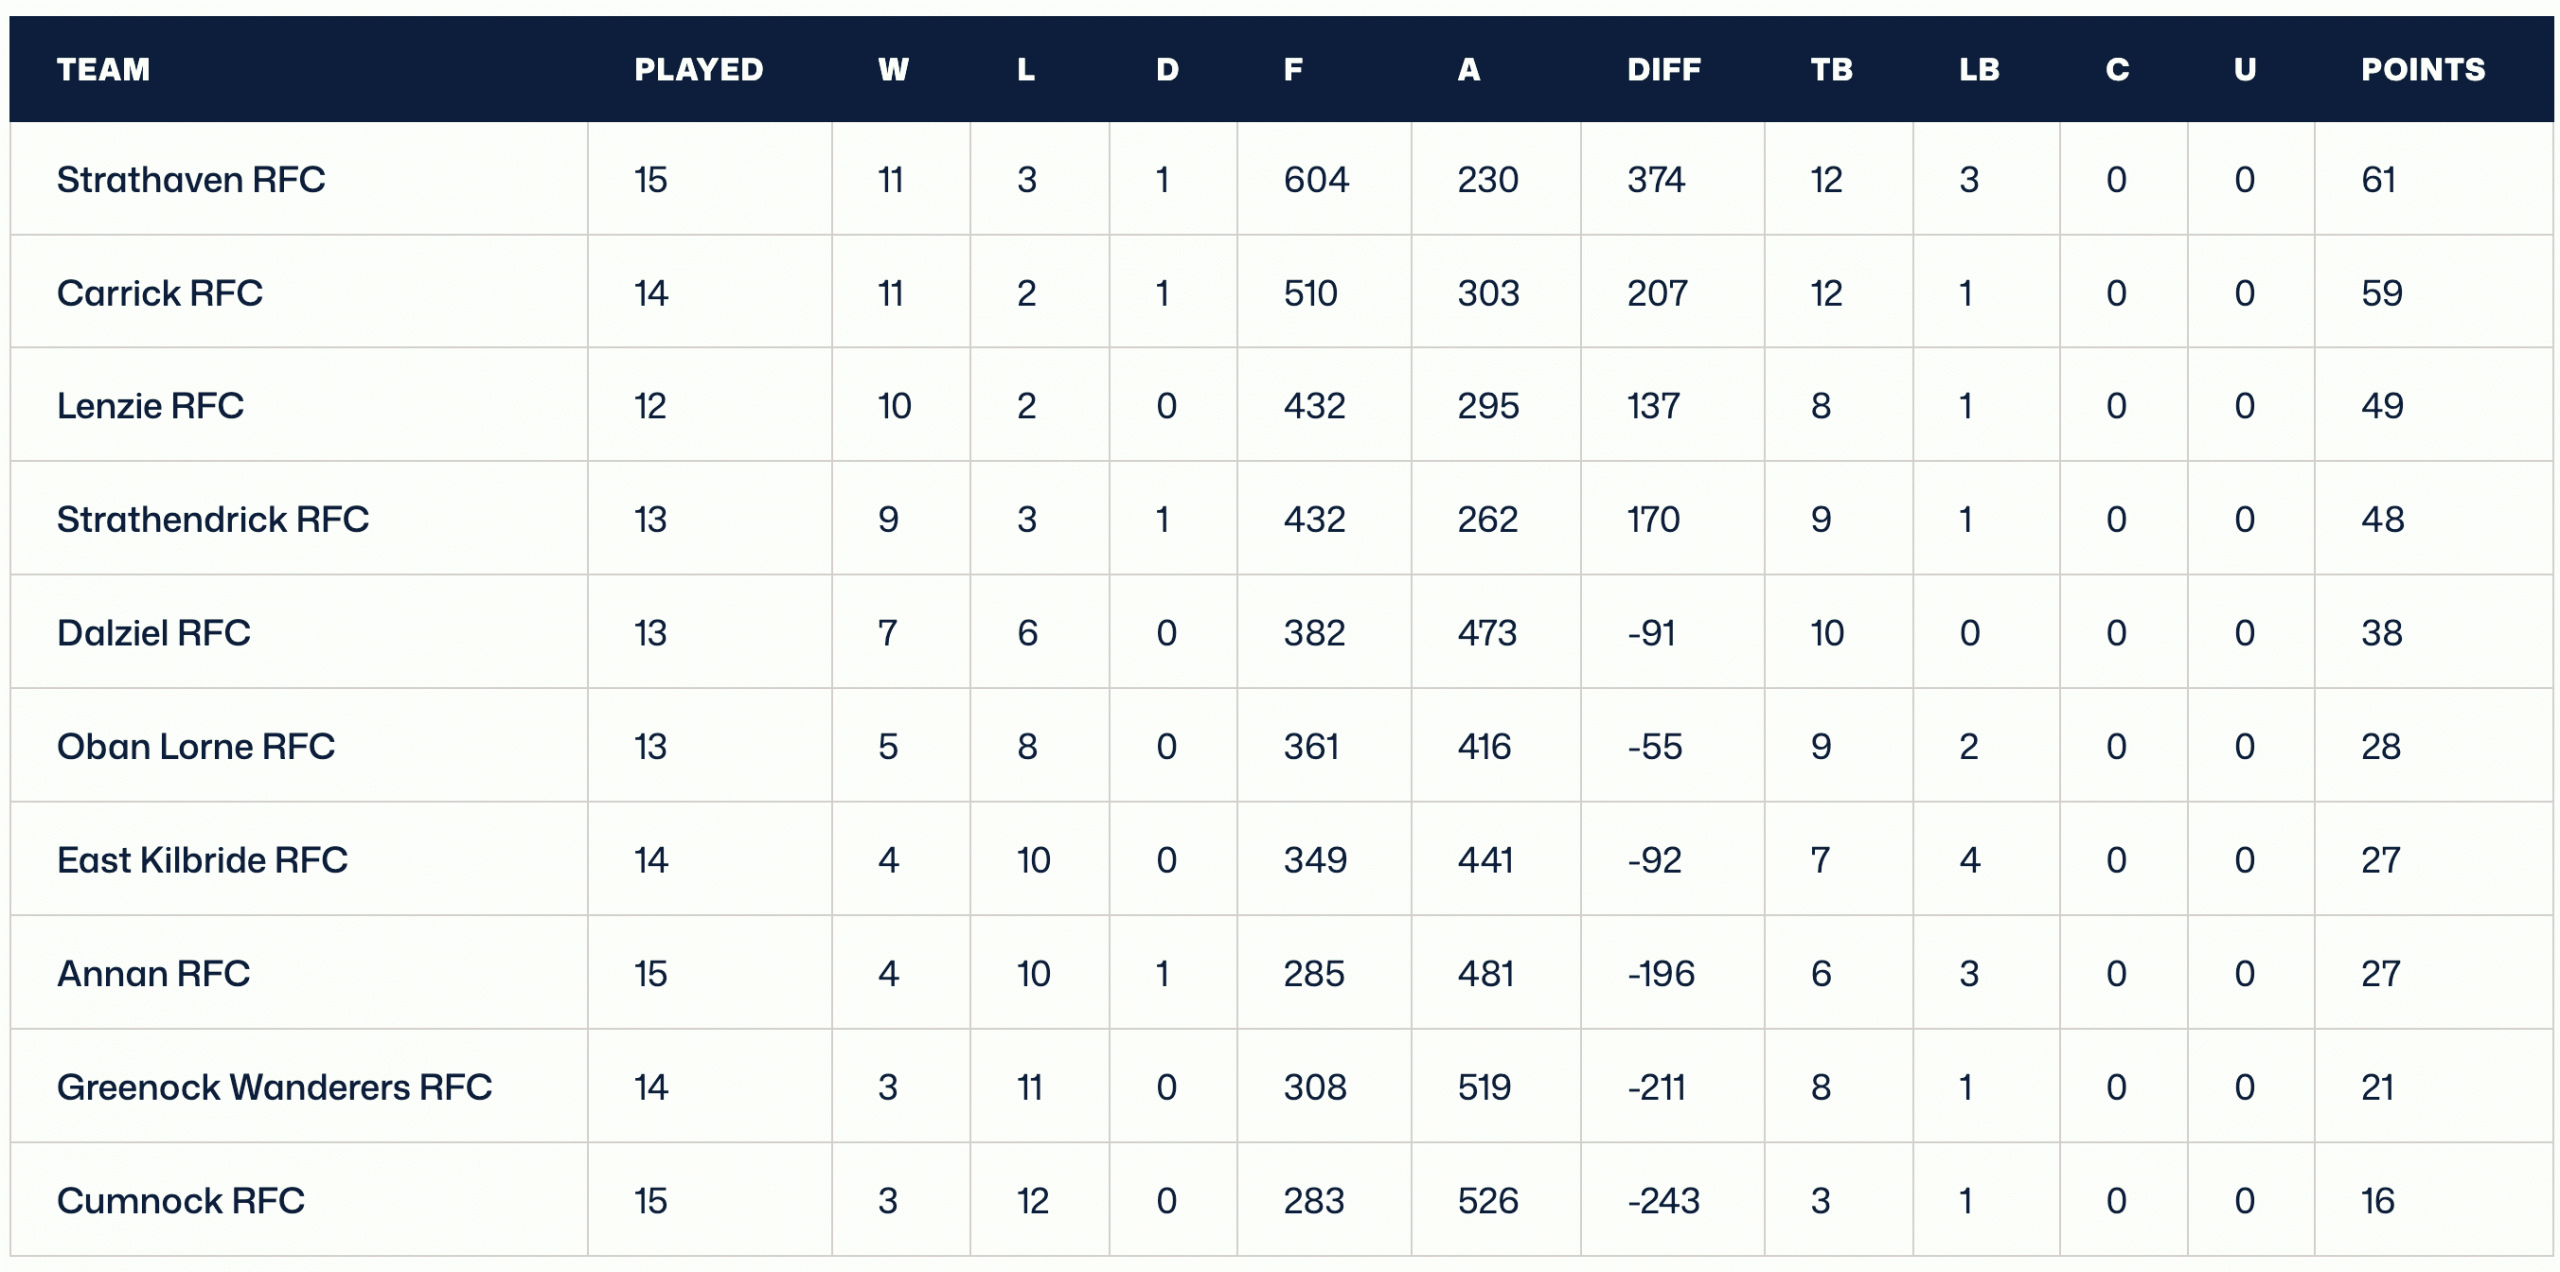This screenshot has width=2560, height=1272.
Task: Click the LB column header
Action: point(1978,69)
